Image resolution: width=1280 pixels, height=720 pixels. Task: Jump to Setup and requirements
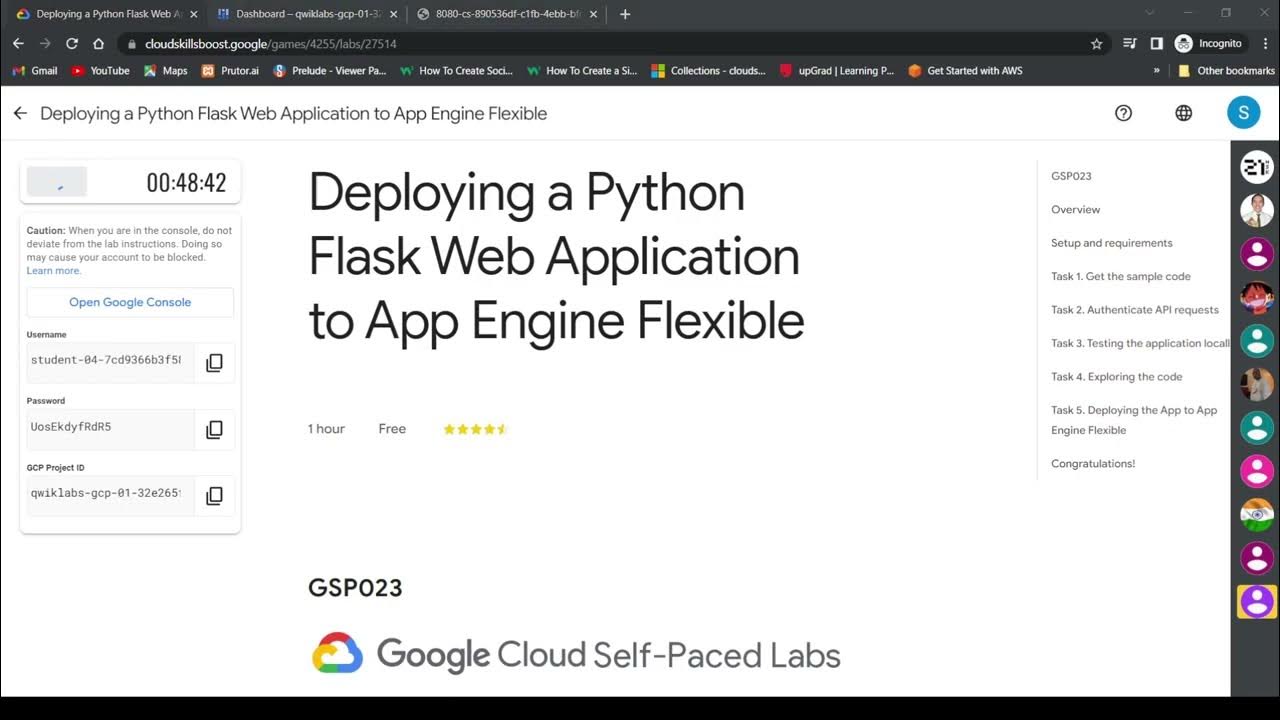(1111, 243)
